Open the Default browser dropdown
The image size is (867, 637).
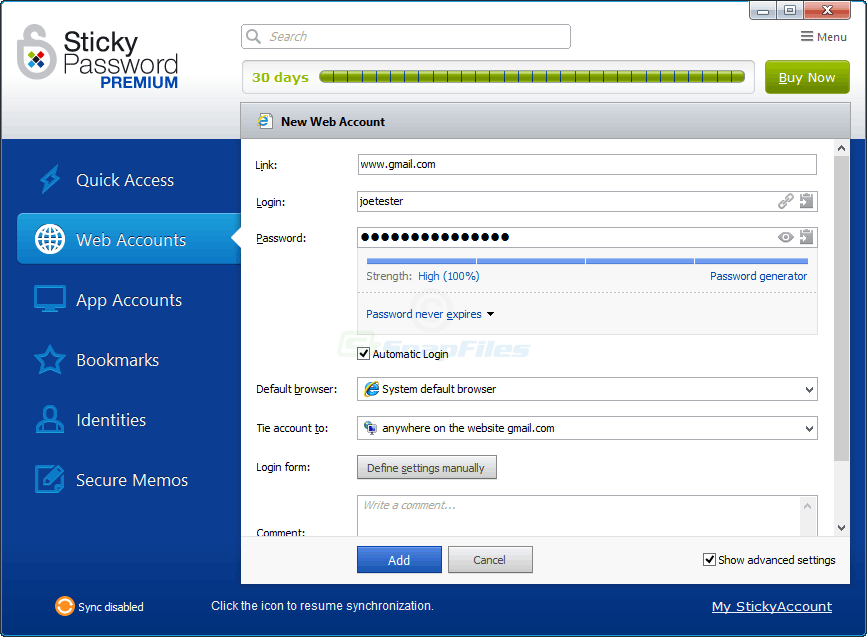coord(587,389)
